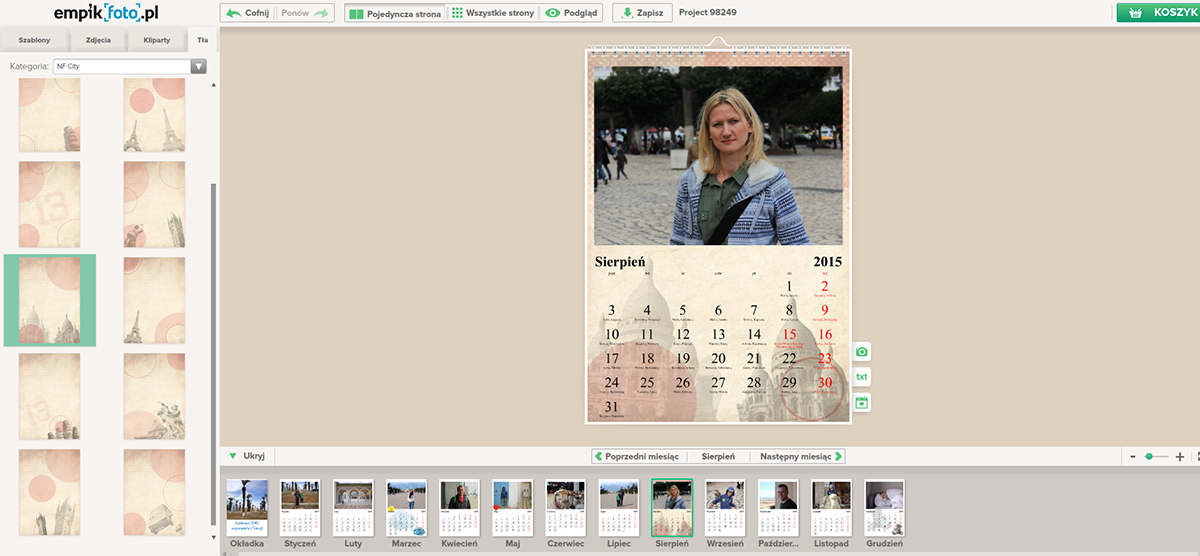Viewport: 1200px width, 556px height.
Task: Click the Sierpień month label in navigation bar
Action: (717, 456)
